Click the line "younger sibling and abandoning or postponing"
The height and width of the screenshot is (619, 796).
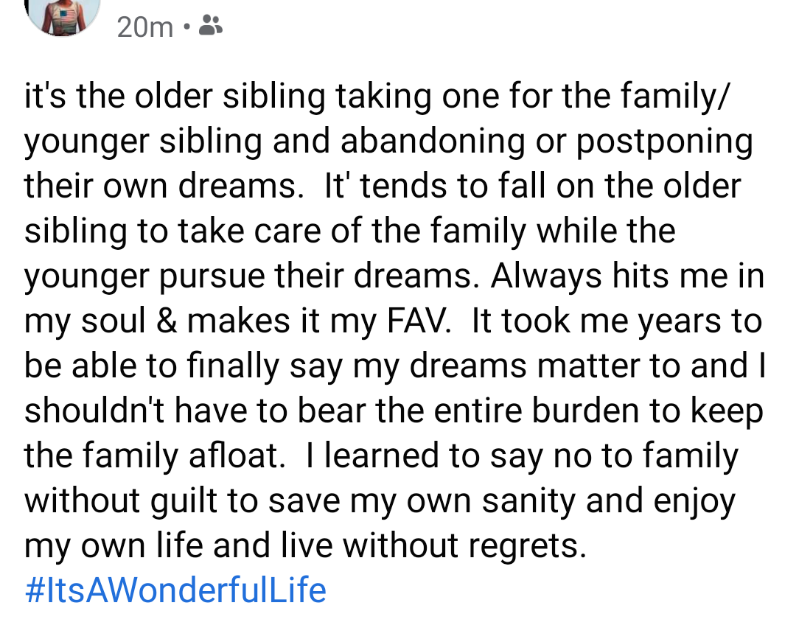pyautogui.click(x=388, y=142)
